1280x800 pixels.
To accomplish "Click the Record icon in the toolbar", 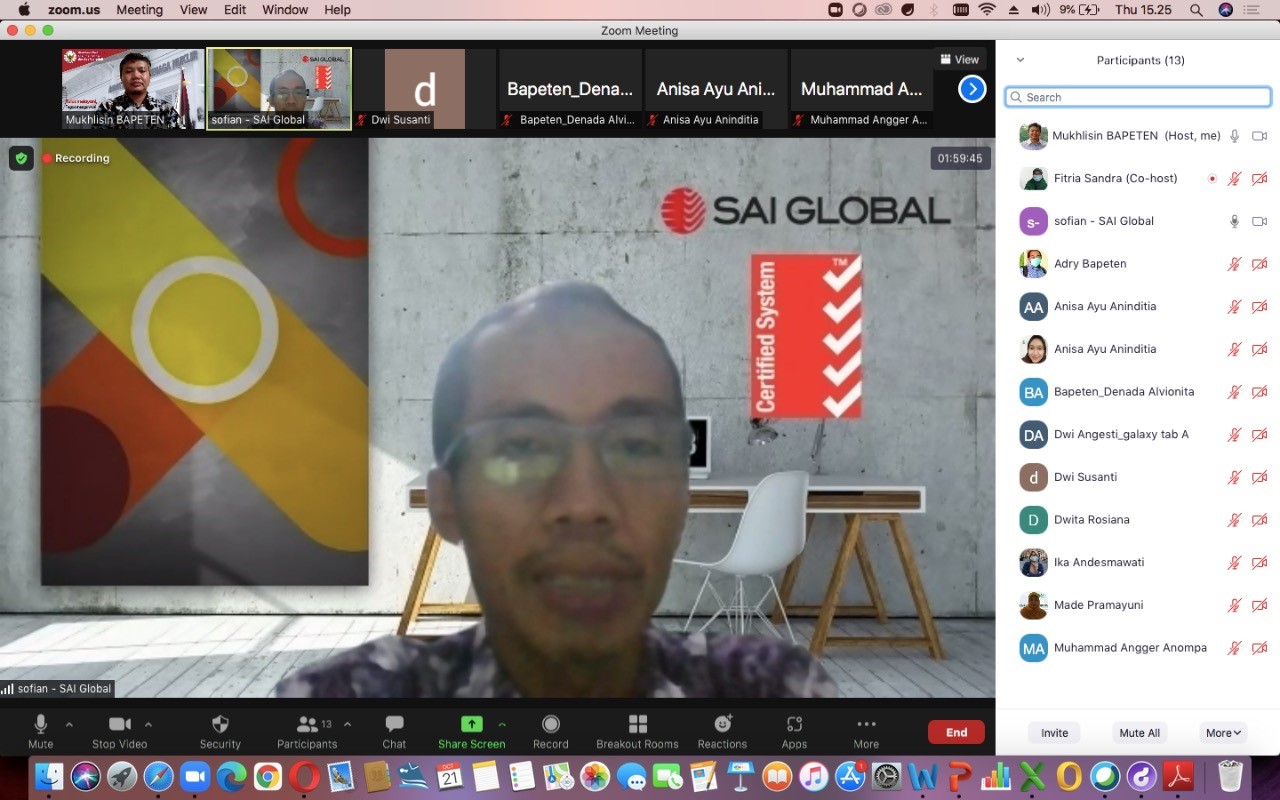I will [550, 724].
